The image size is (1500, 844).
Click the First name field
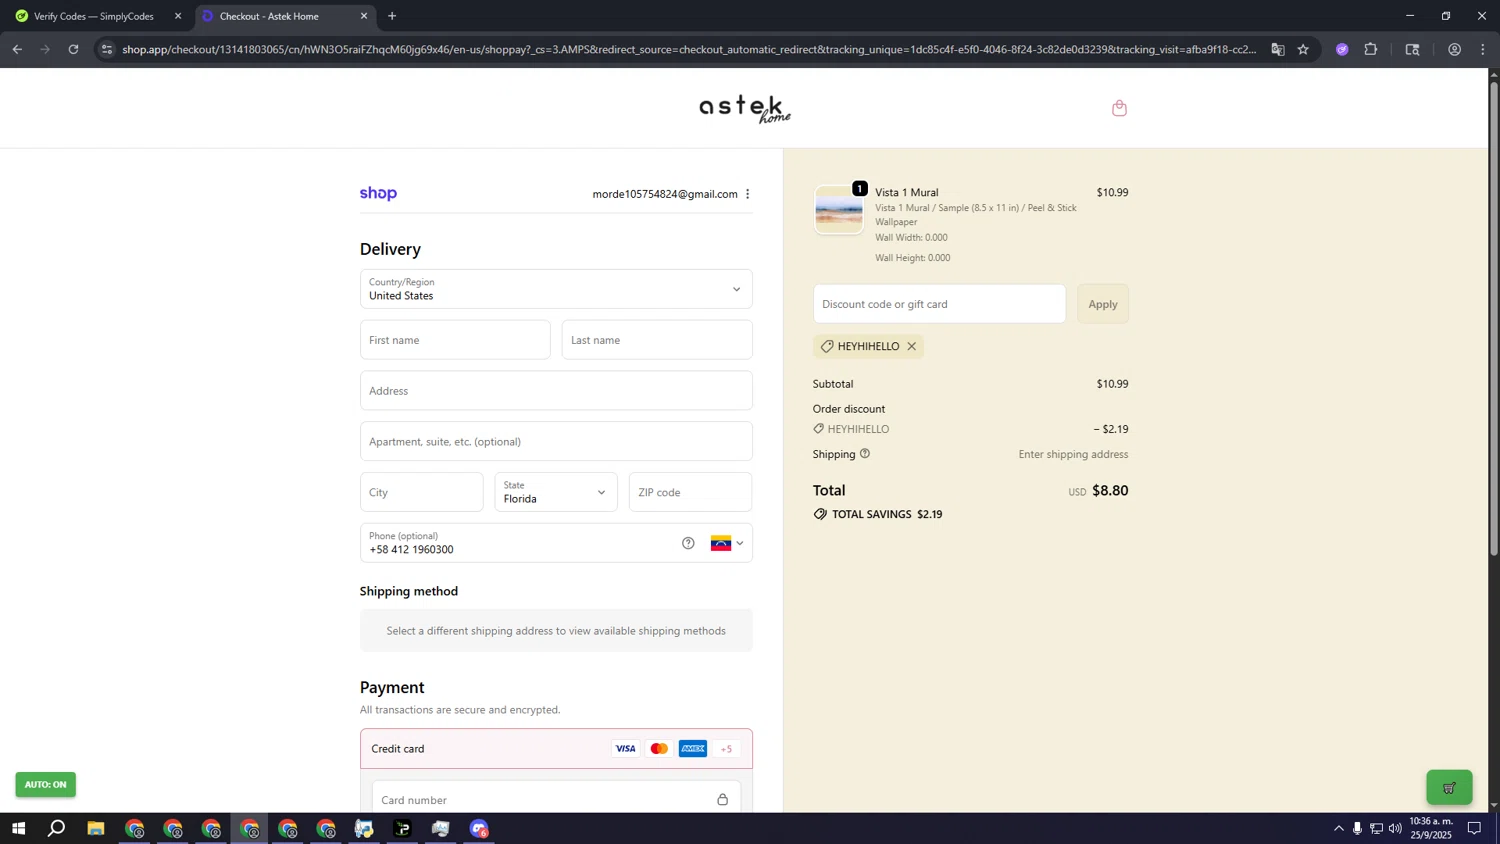pyautogui.click(x=455, y=340)
